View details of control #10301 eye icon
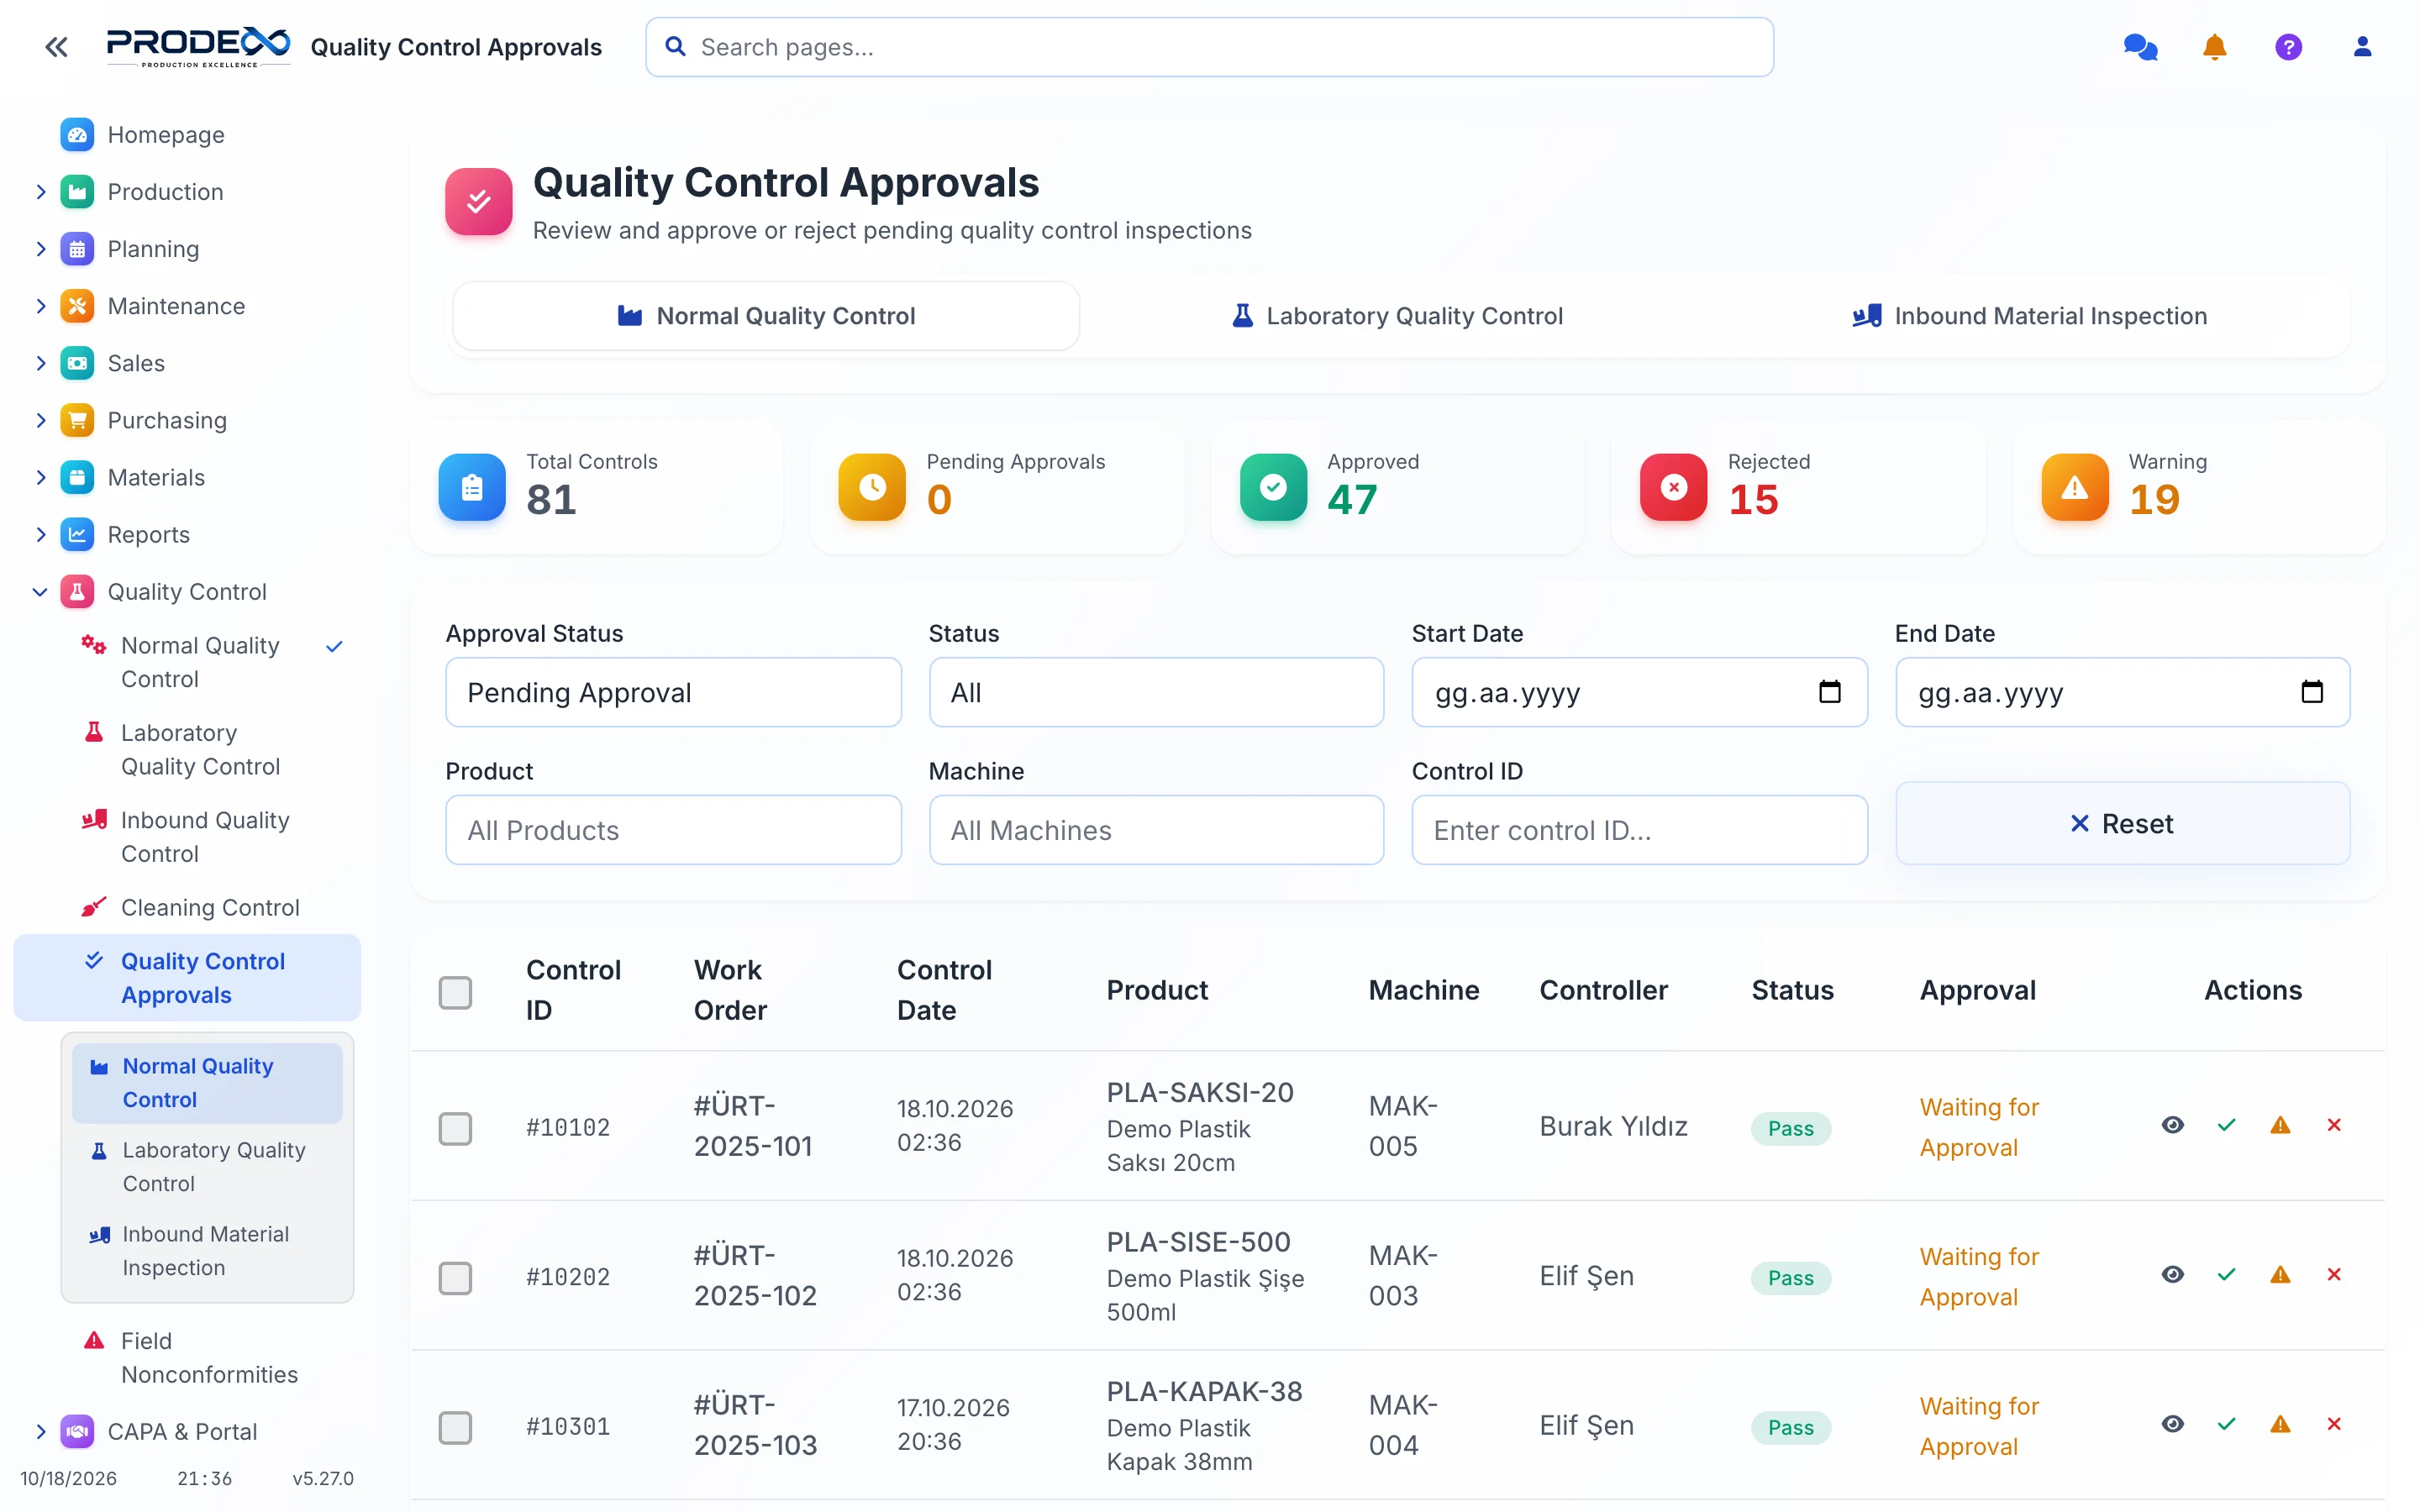Image resolution: width=2420 pixels, height=1512 pixels. [x=2172, y=1424]
